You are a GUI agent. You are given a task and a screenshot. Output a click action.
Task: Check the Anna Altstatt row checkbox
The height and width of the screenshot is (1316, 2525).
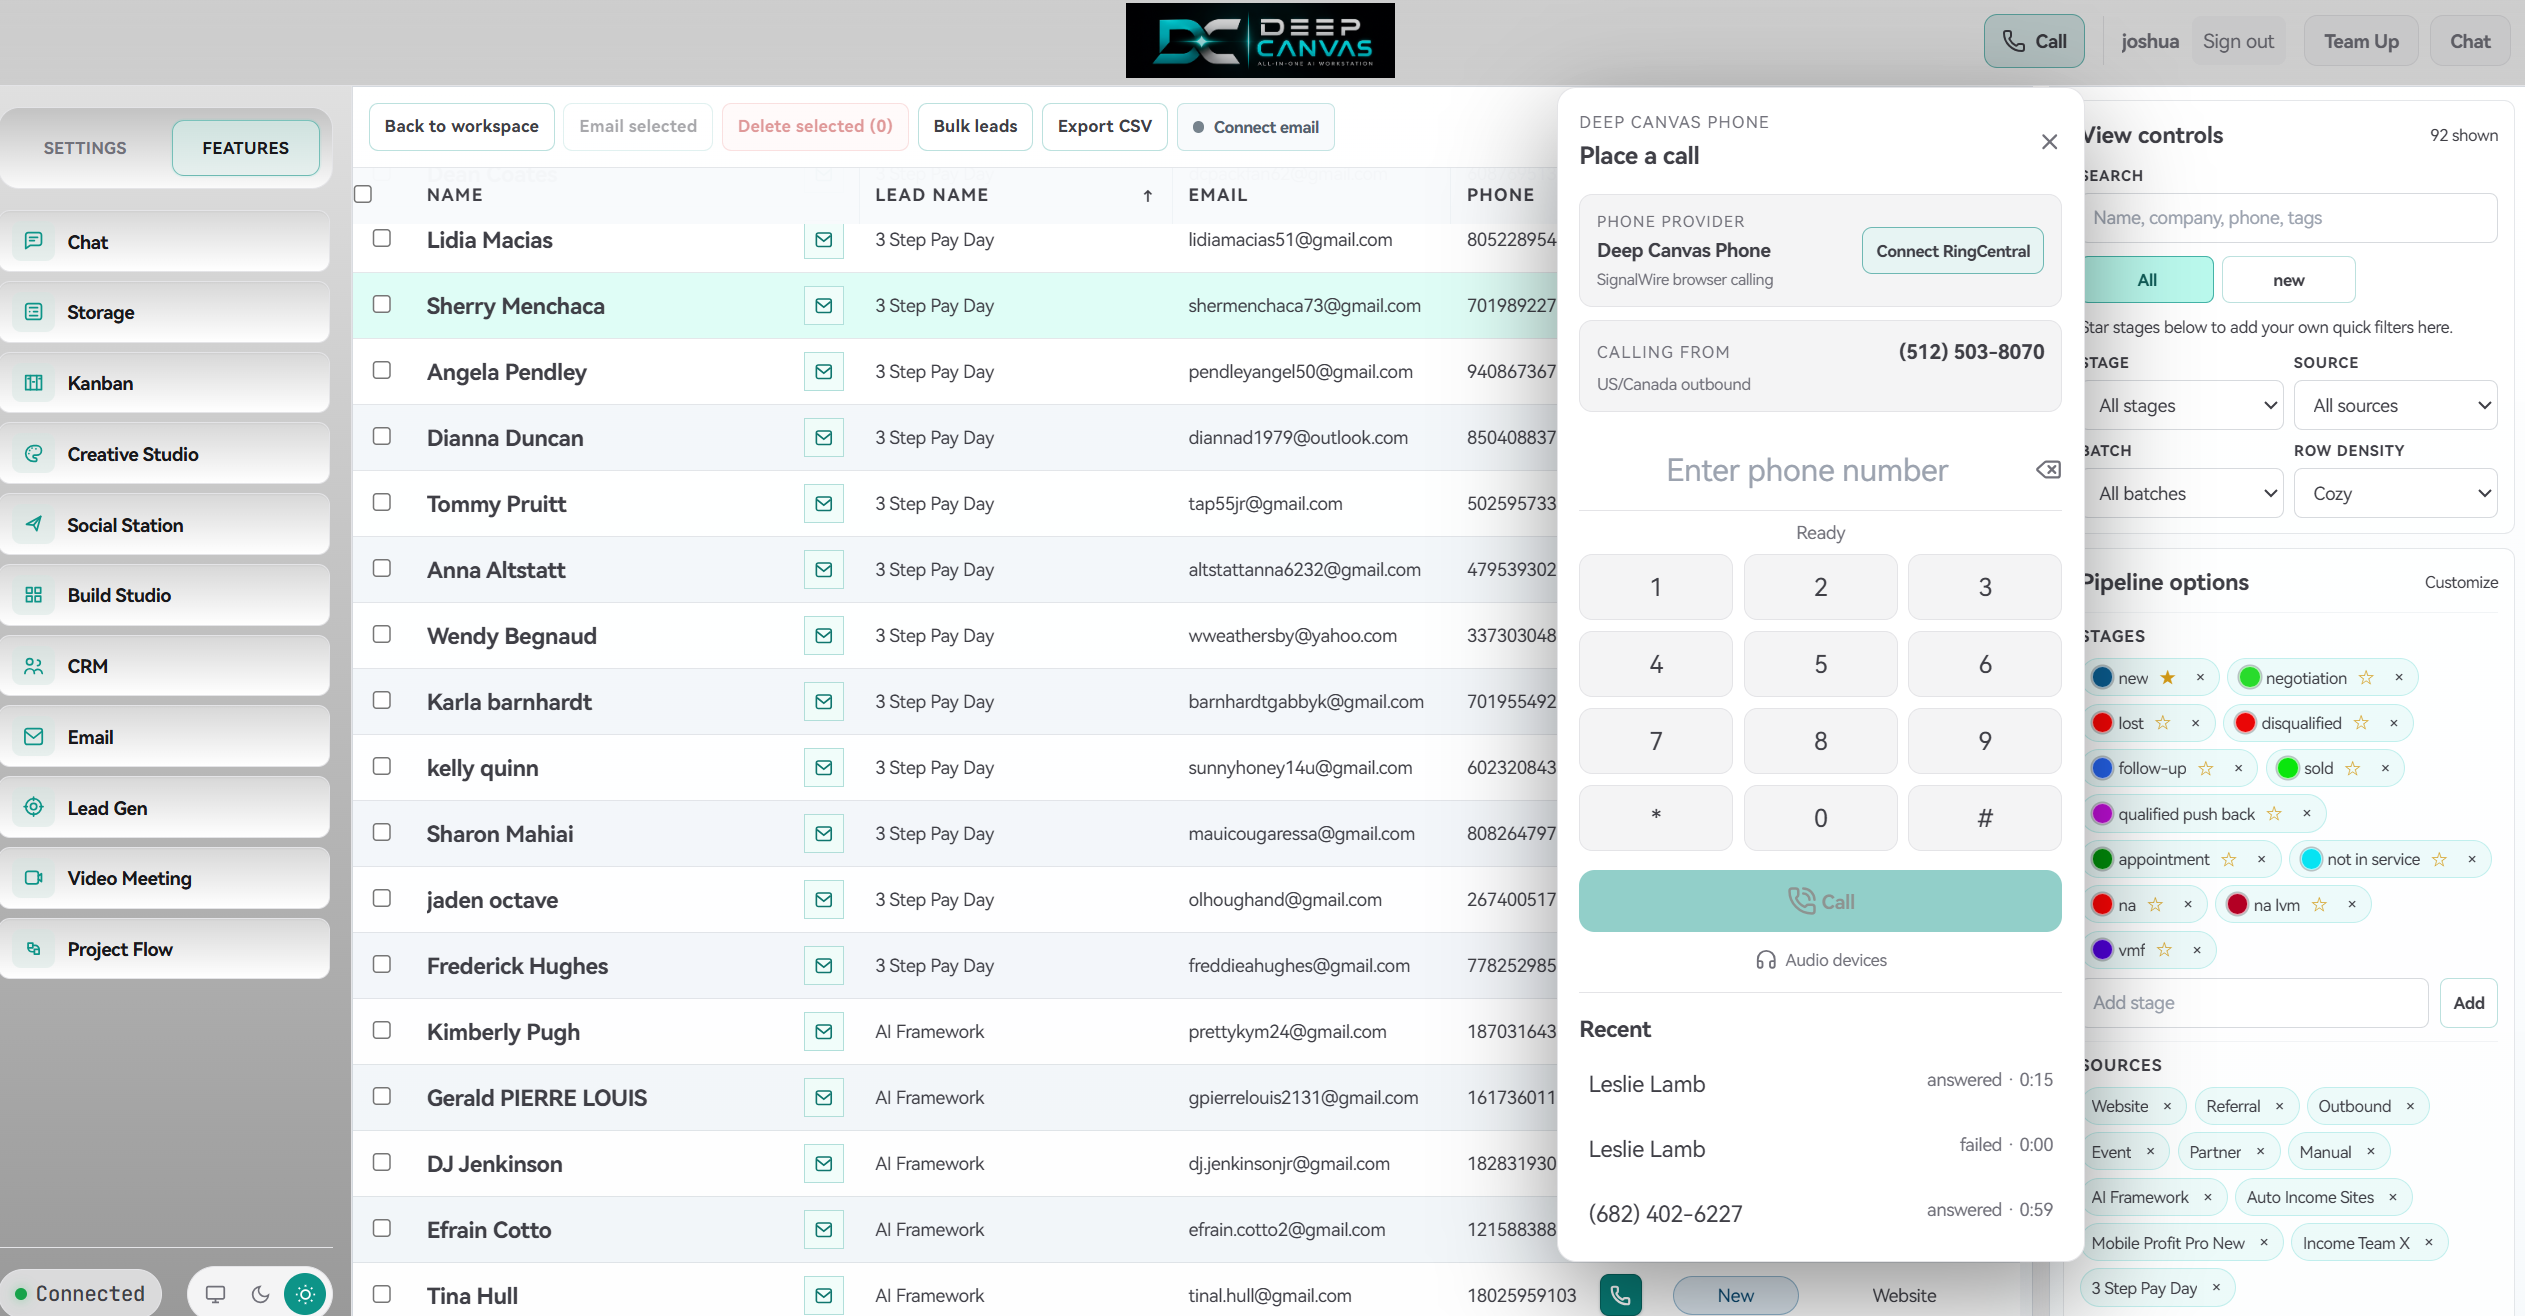[381, 568]
